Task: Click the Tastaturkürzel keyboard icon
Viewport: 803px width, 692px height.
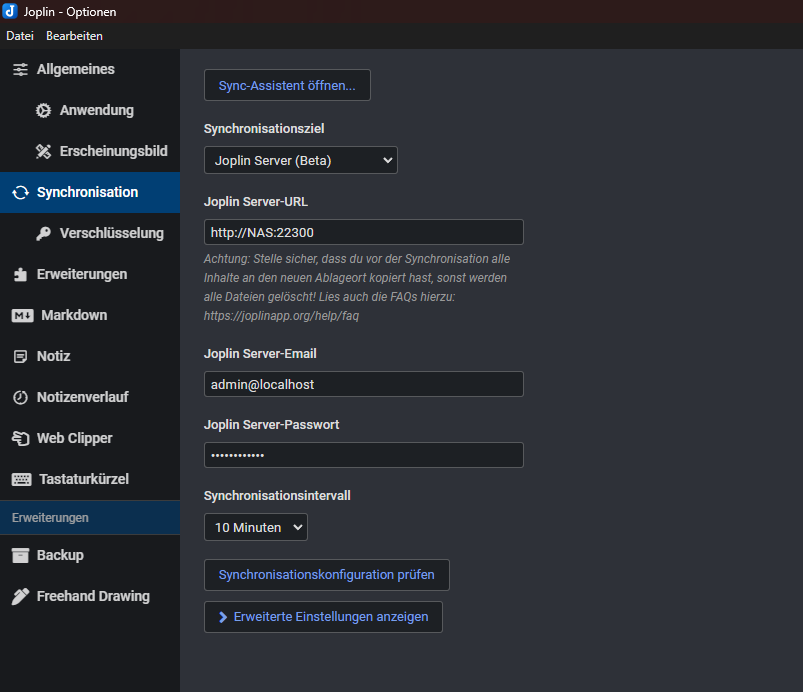Action: click(21, 479)
